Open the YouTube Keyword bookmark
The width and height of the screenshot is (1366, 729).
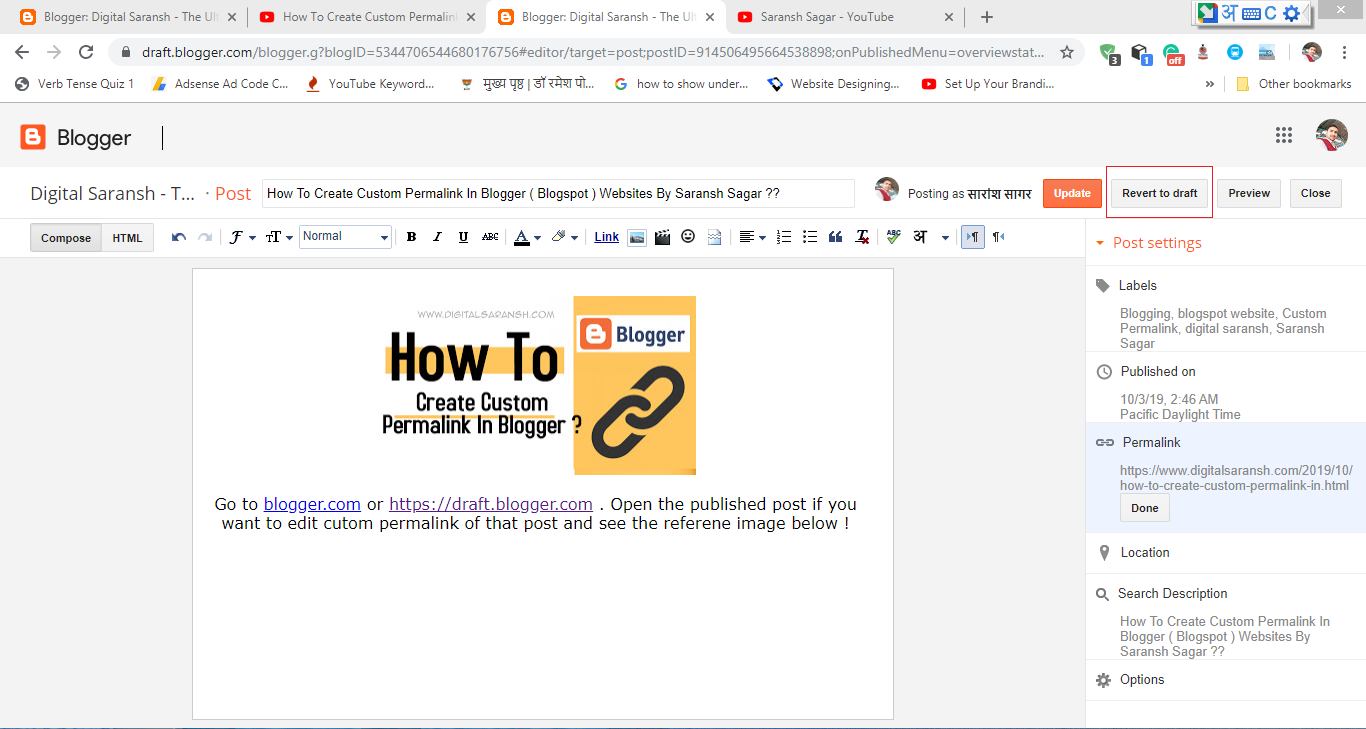coord(370,84)
